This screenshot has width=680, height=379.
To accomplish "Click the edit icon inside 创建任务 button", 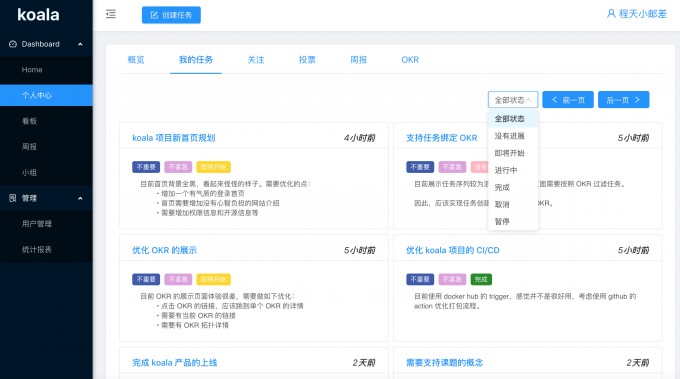I will tap(154, 15).
